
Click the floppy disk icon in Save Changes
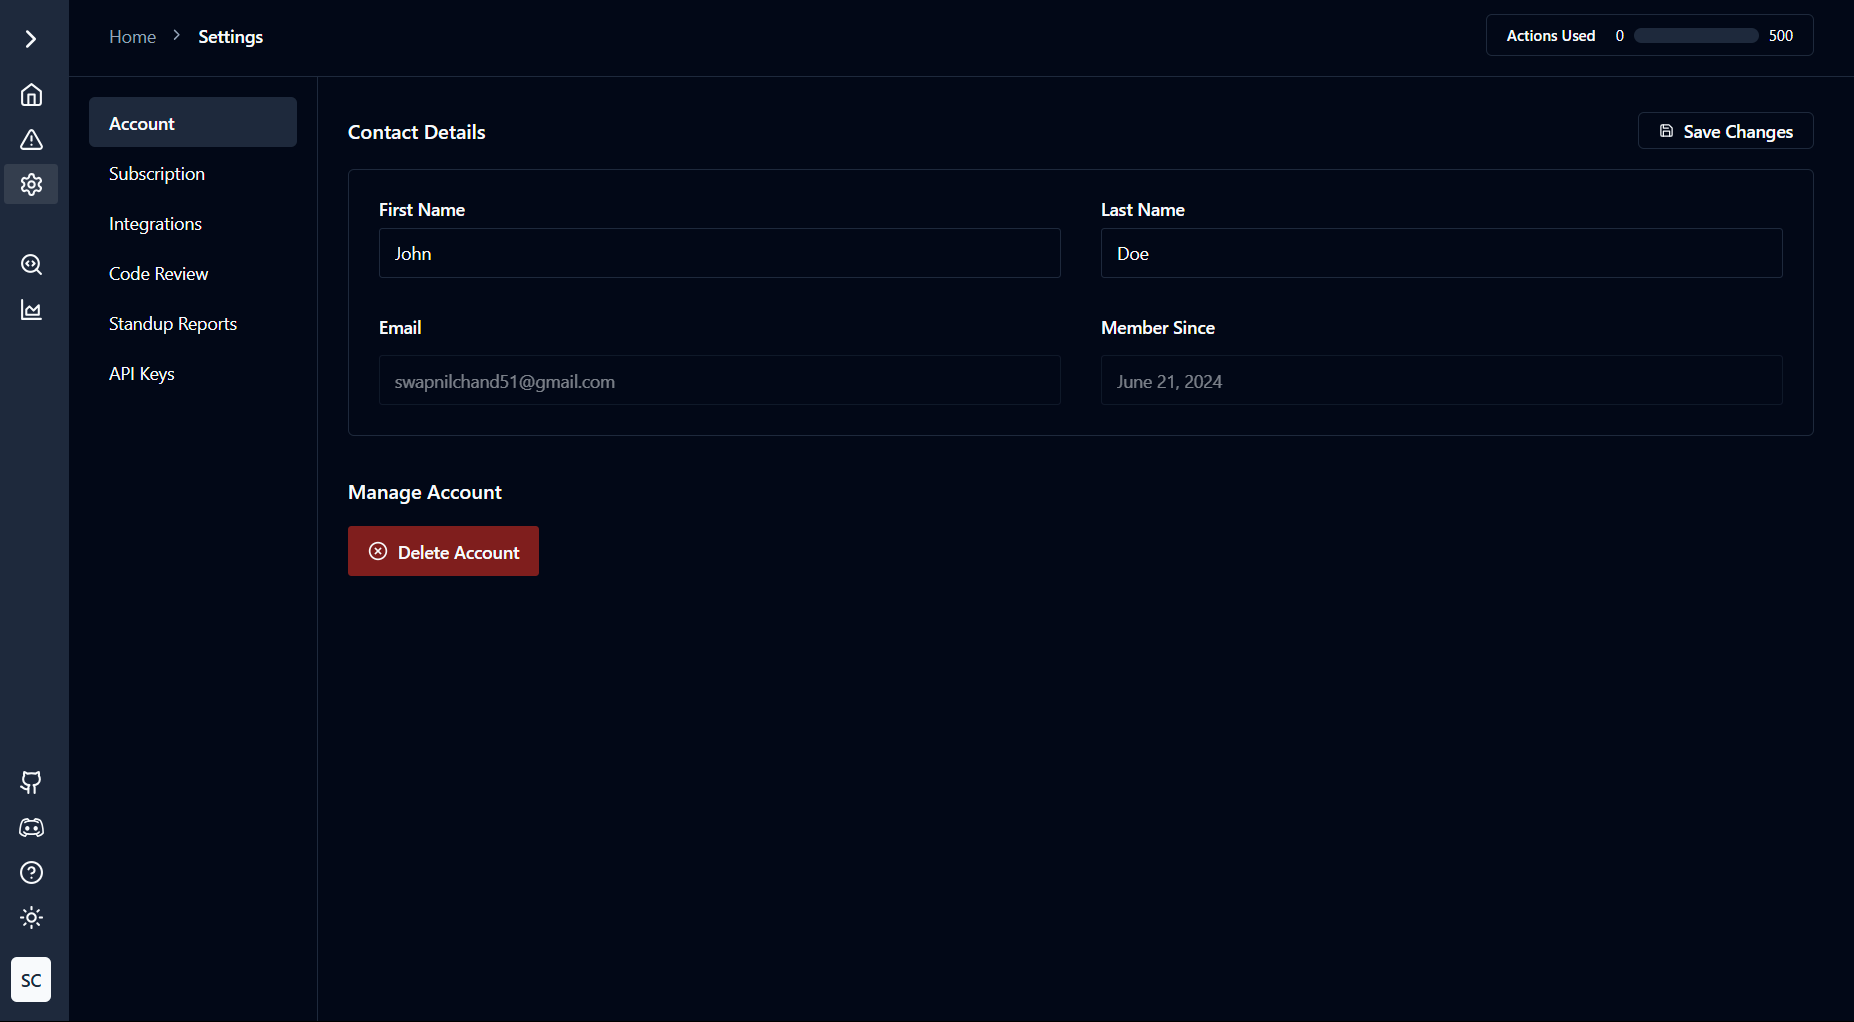point(1666,131)
